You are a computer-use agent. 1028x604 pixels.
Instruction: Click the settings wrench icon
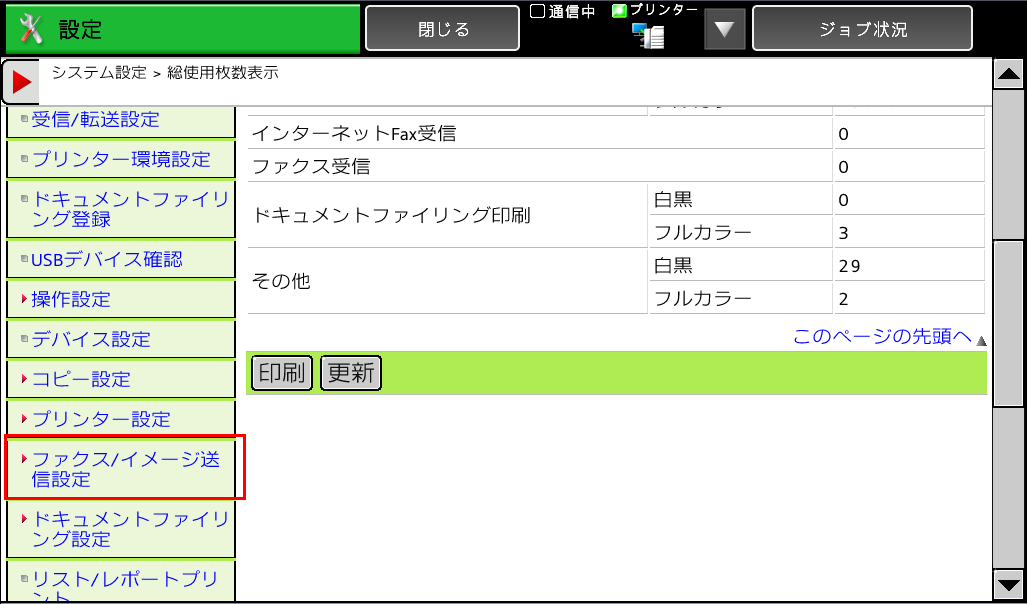(x=32, y=29)
